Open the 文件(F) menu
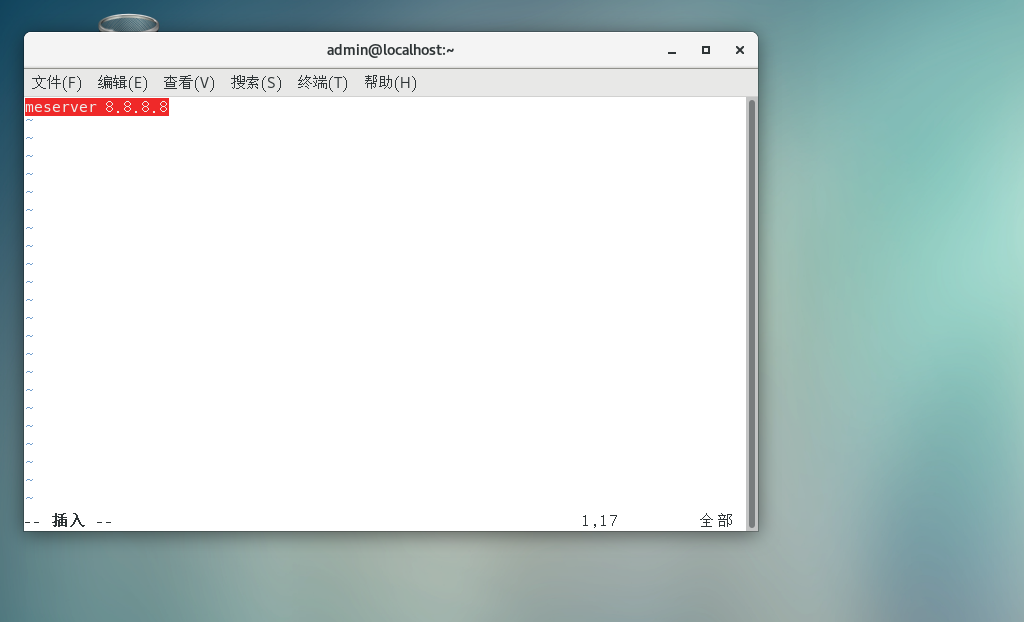The width and height of the screenshot is (1024, 622). click(x=57, y=83)
